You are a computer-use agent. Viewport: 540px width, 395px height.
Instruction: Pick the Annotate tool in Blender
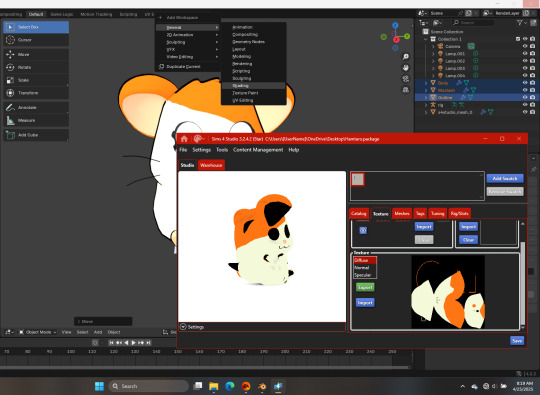(36, 107)
